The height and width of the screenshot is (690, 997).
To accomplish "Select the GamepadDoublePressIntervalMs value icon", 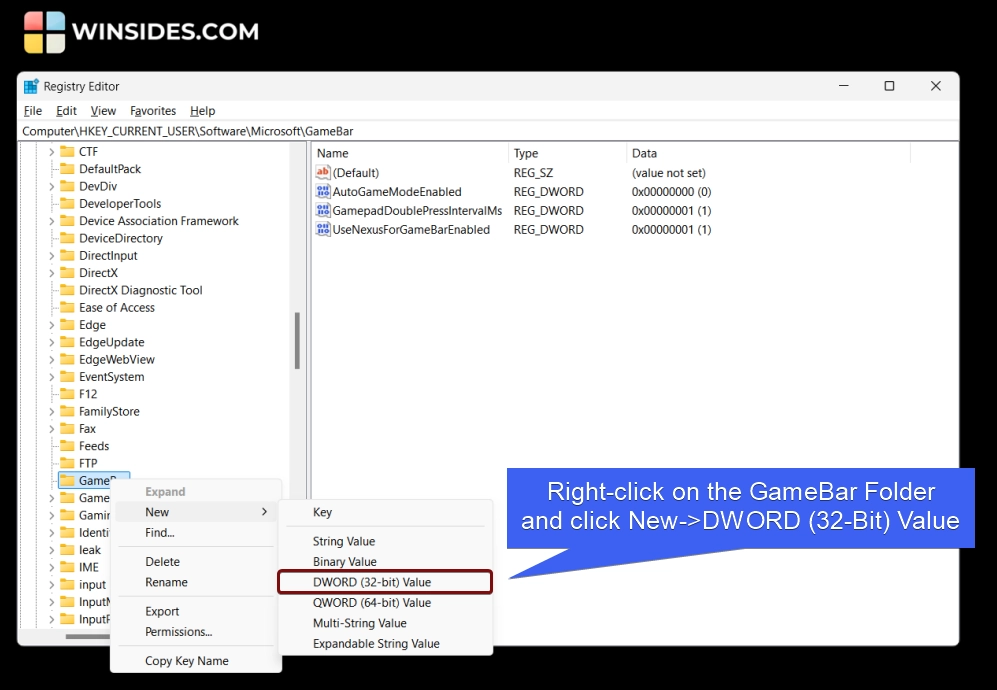I will (323, 210).
